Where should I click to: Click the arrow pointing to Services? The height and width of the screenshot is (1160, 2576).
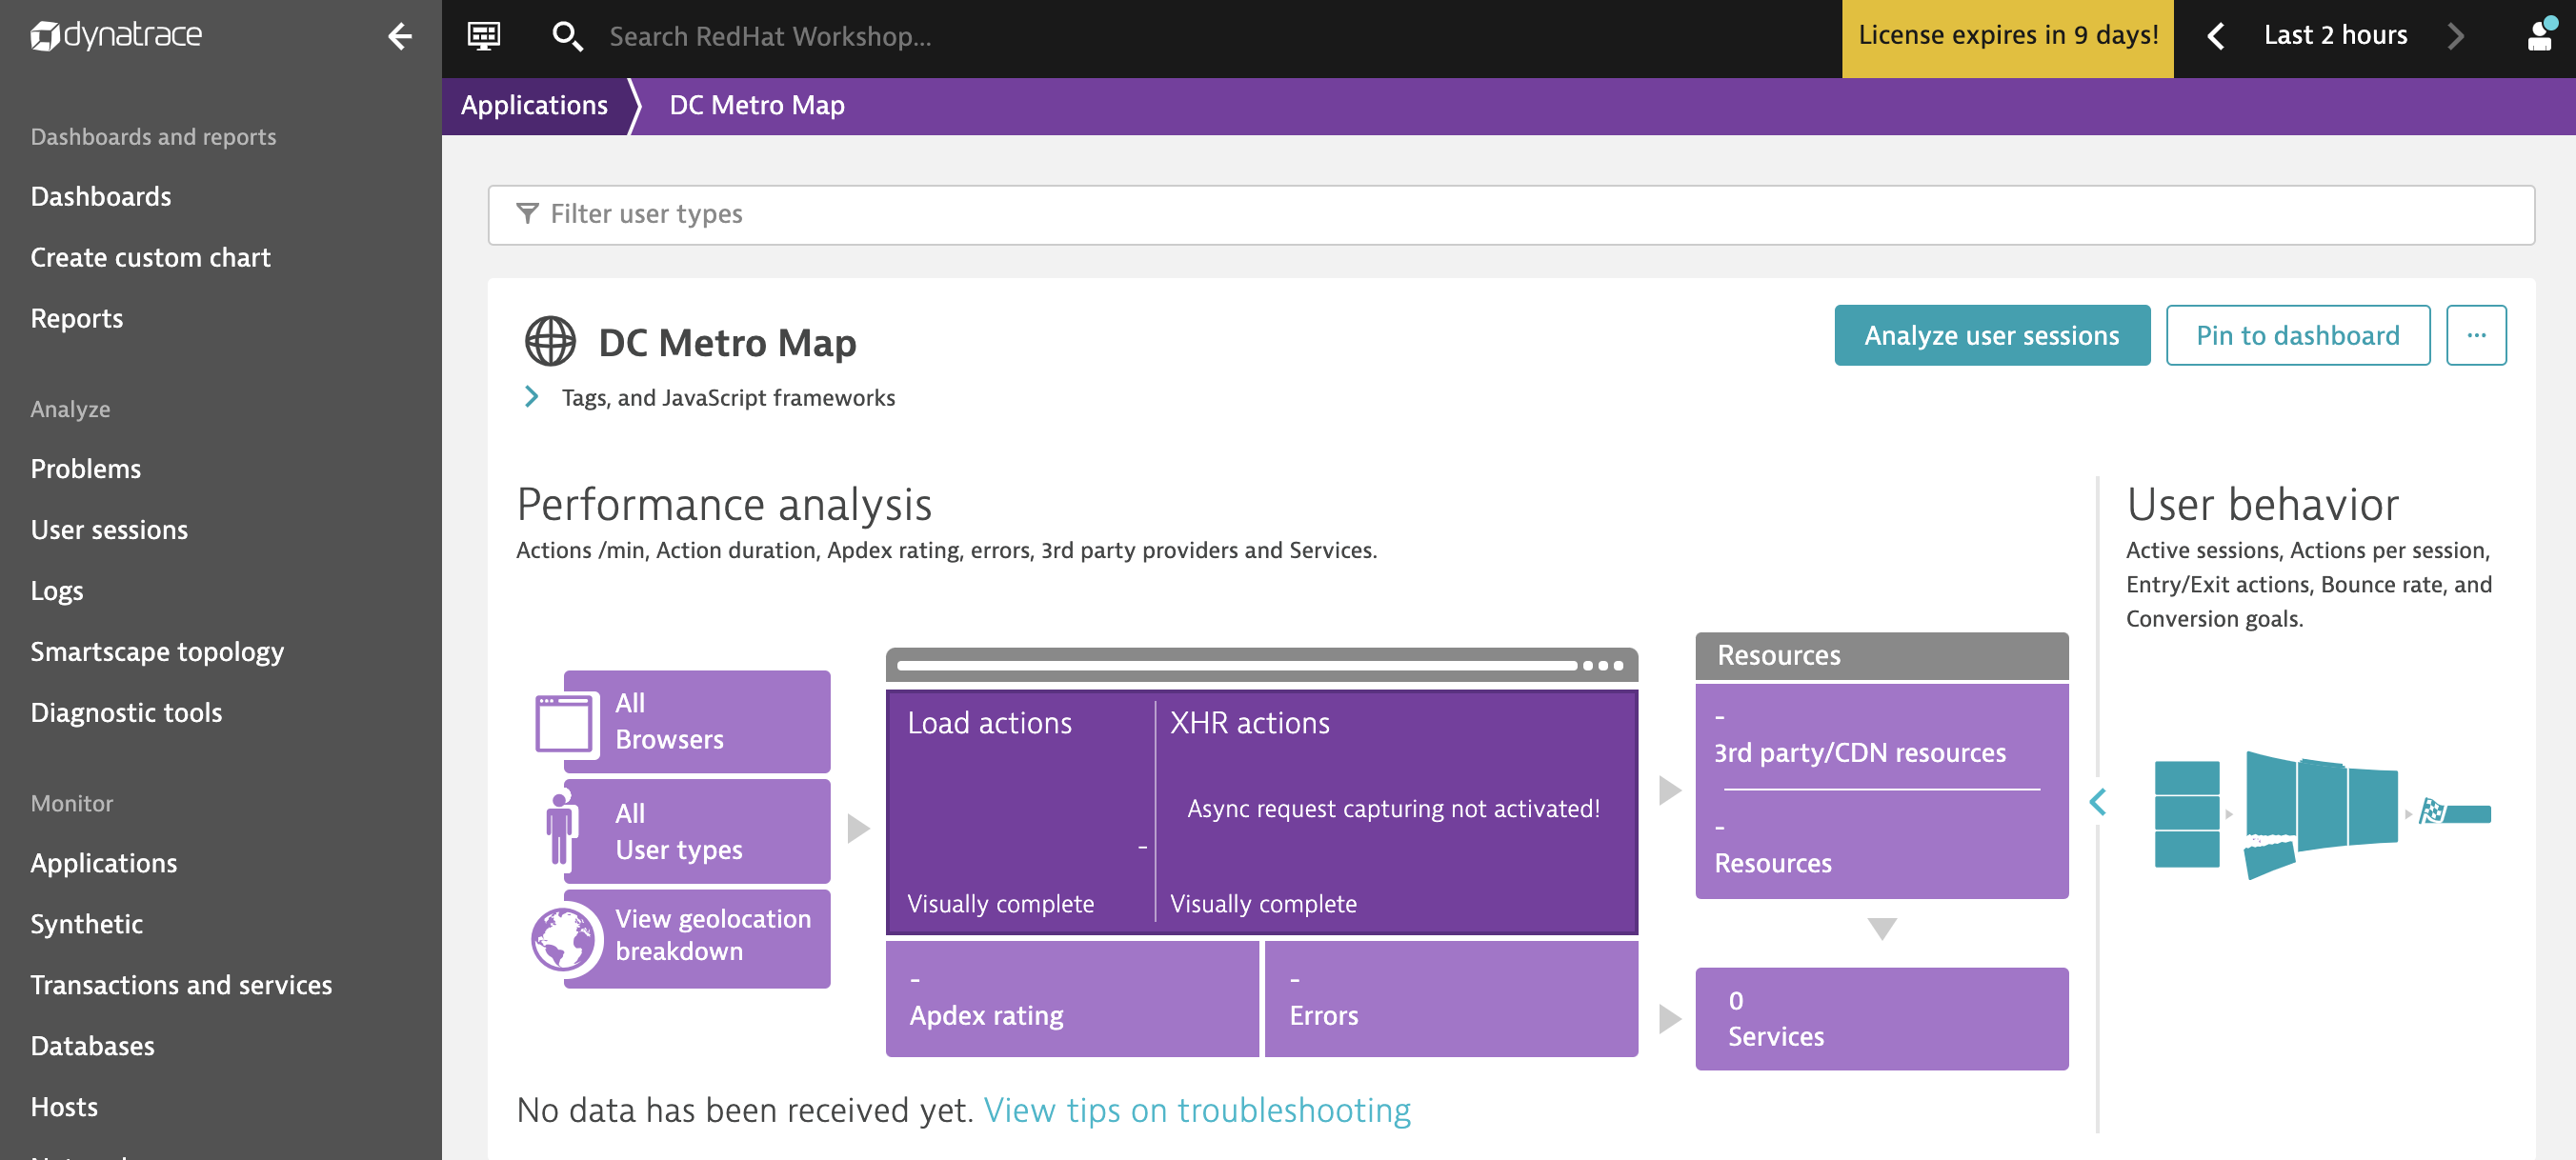pos(1669,1018)
